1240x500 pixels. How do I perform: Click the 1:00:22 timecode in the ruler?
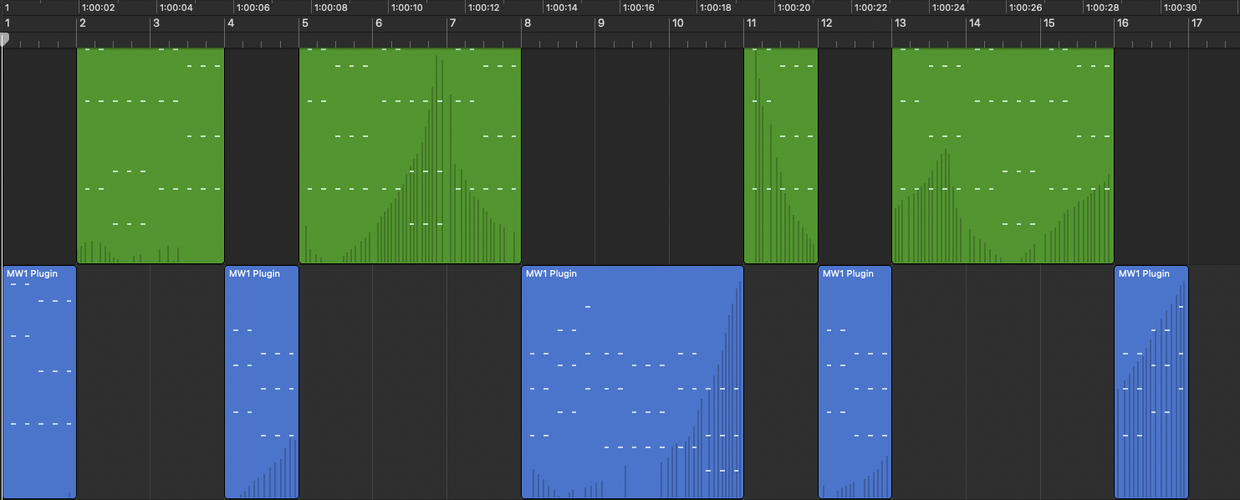click(x=869, y=7)
